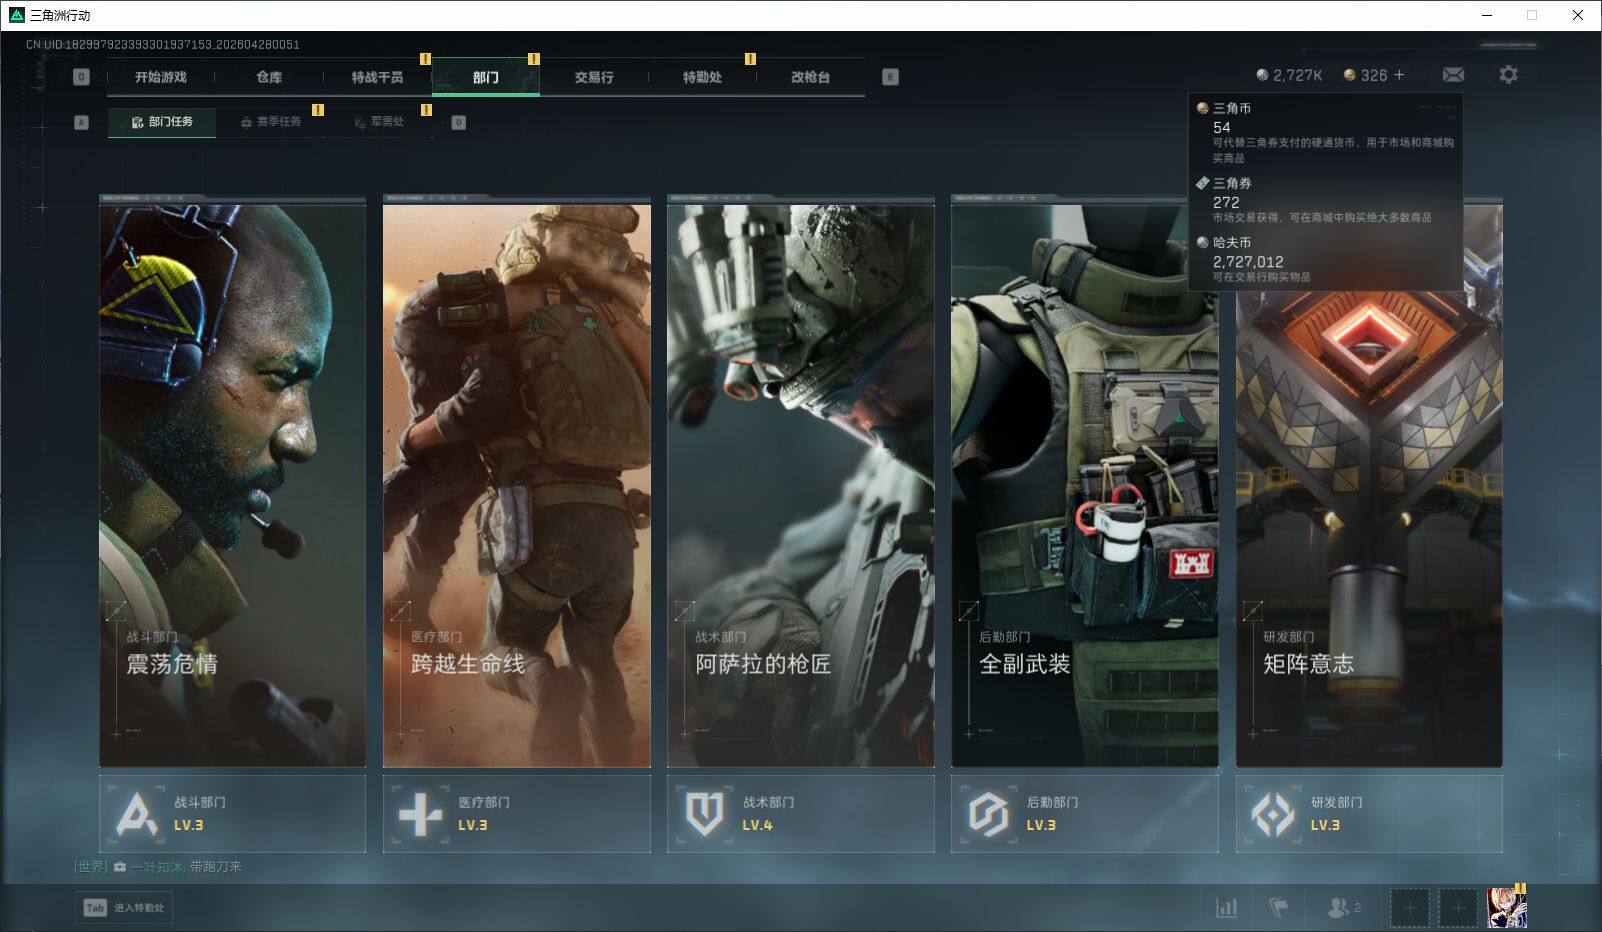Screen dimensions: 1602x932
Task: Open the statistics bar chart icon
Action: point(1226,907)
